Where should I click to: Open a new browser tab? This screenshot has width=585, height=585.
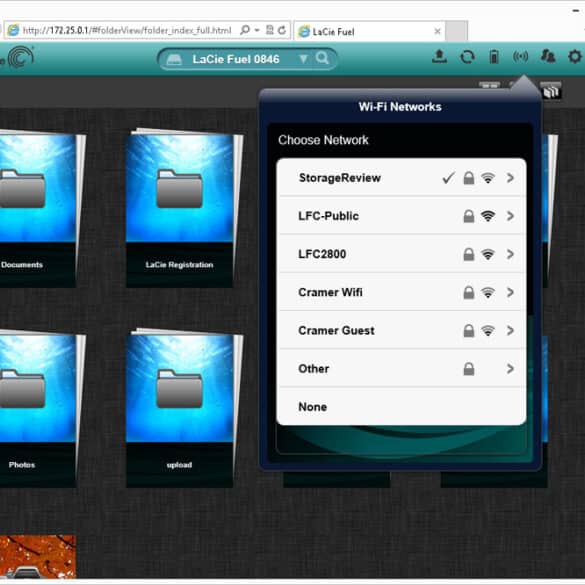[x=457, y=31]
